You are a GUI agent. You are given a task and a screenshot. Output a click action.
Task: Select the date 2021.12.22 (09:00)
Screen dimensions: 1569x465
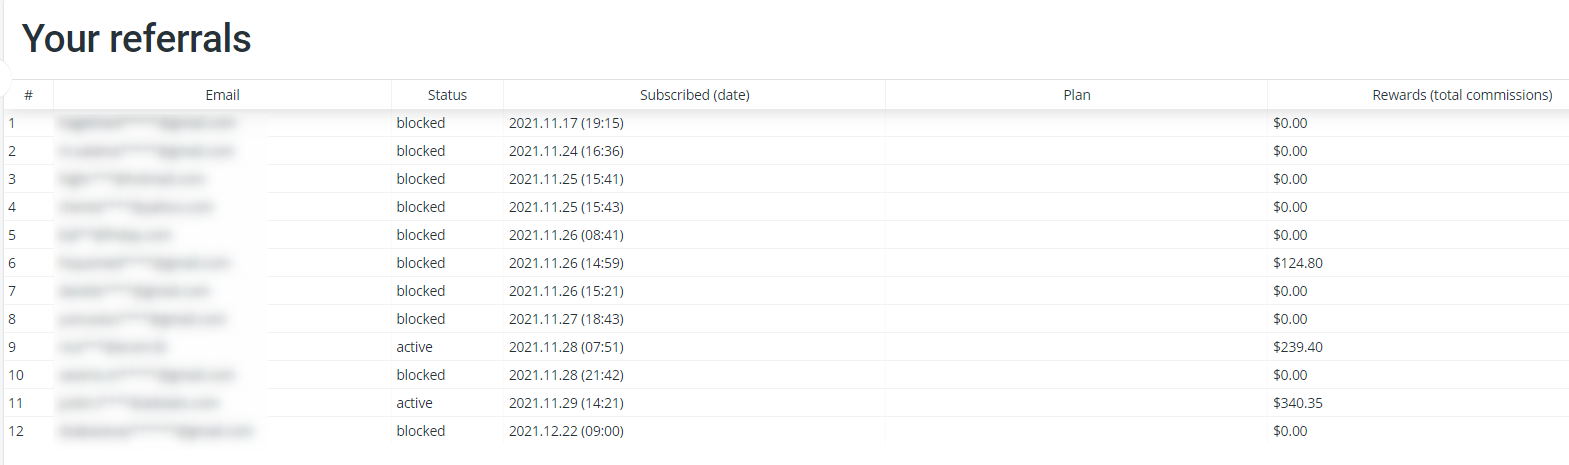[x=566, y=431]
